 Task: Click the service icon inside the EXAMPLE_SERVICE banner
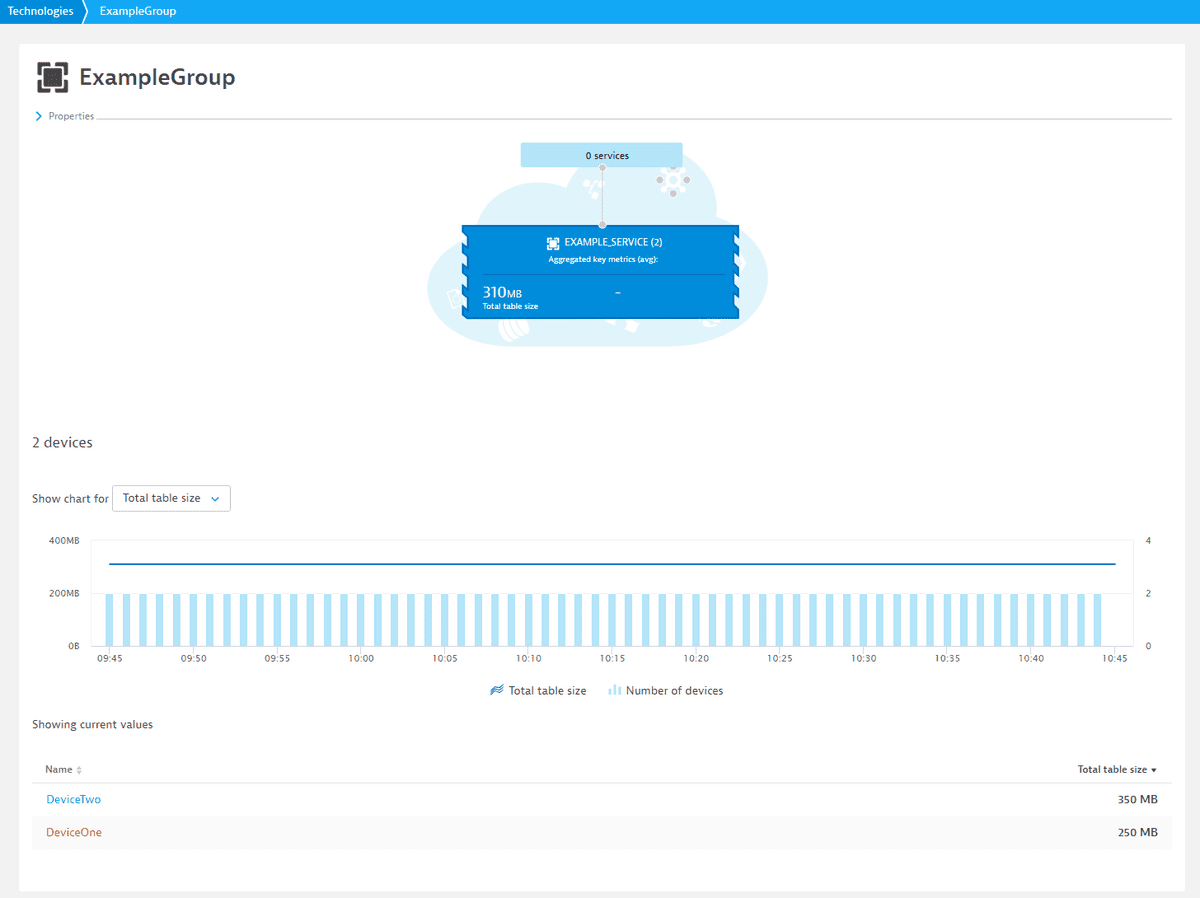(552, 241)
